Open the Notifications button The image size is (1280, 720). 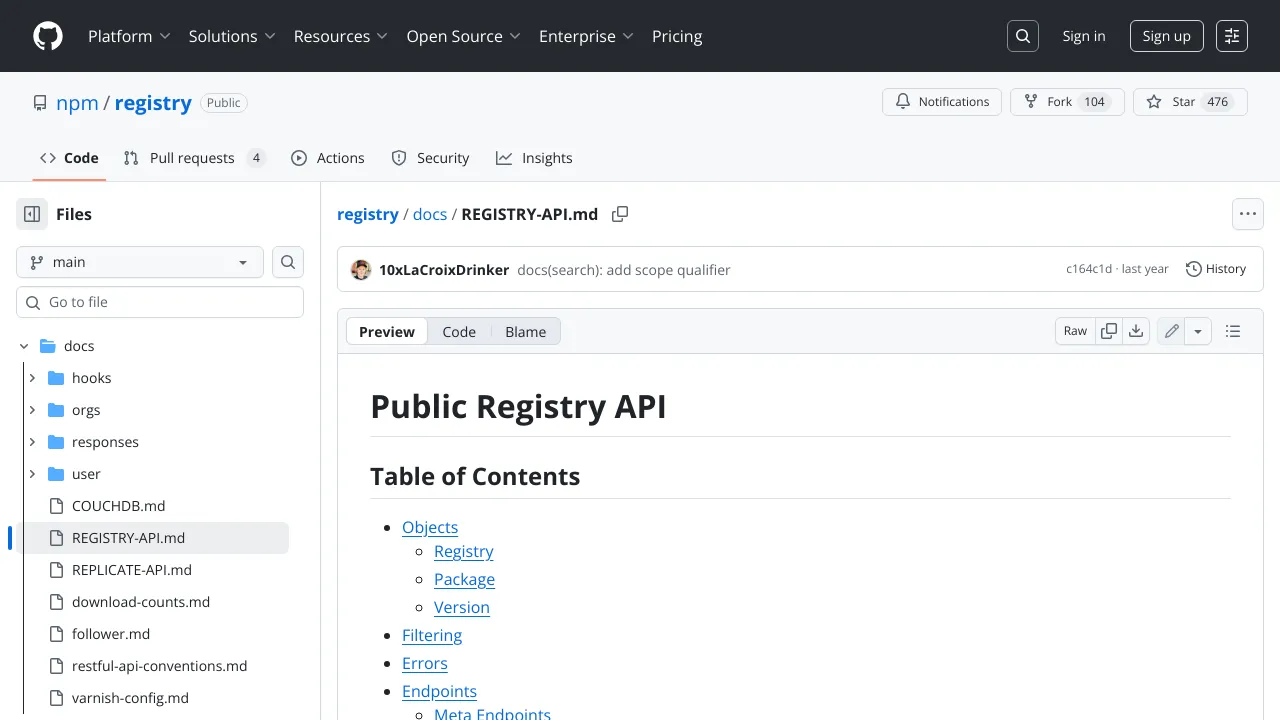(x=942, y=102)
